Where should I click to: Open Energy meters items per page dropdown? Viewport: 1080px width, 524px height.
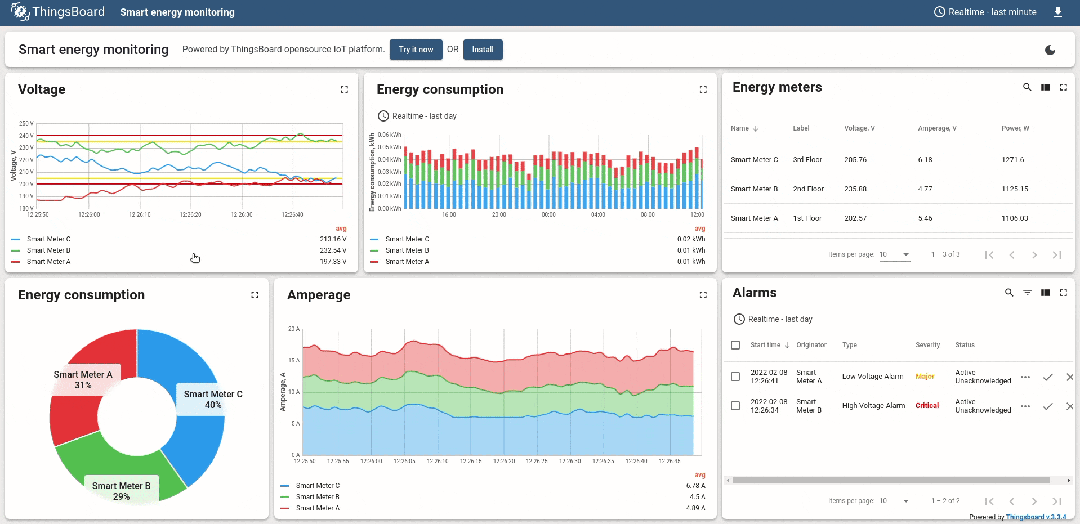[894, 255]
